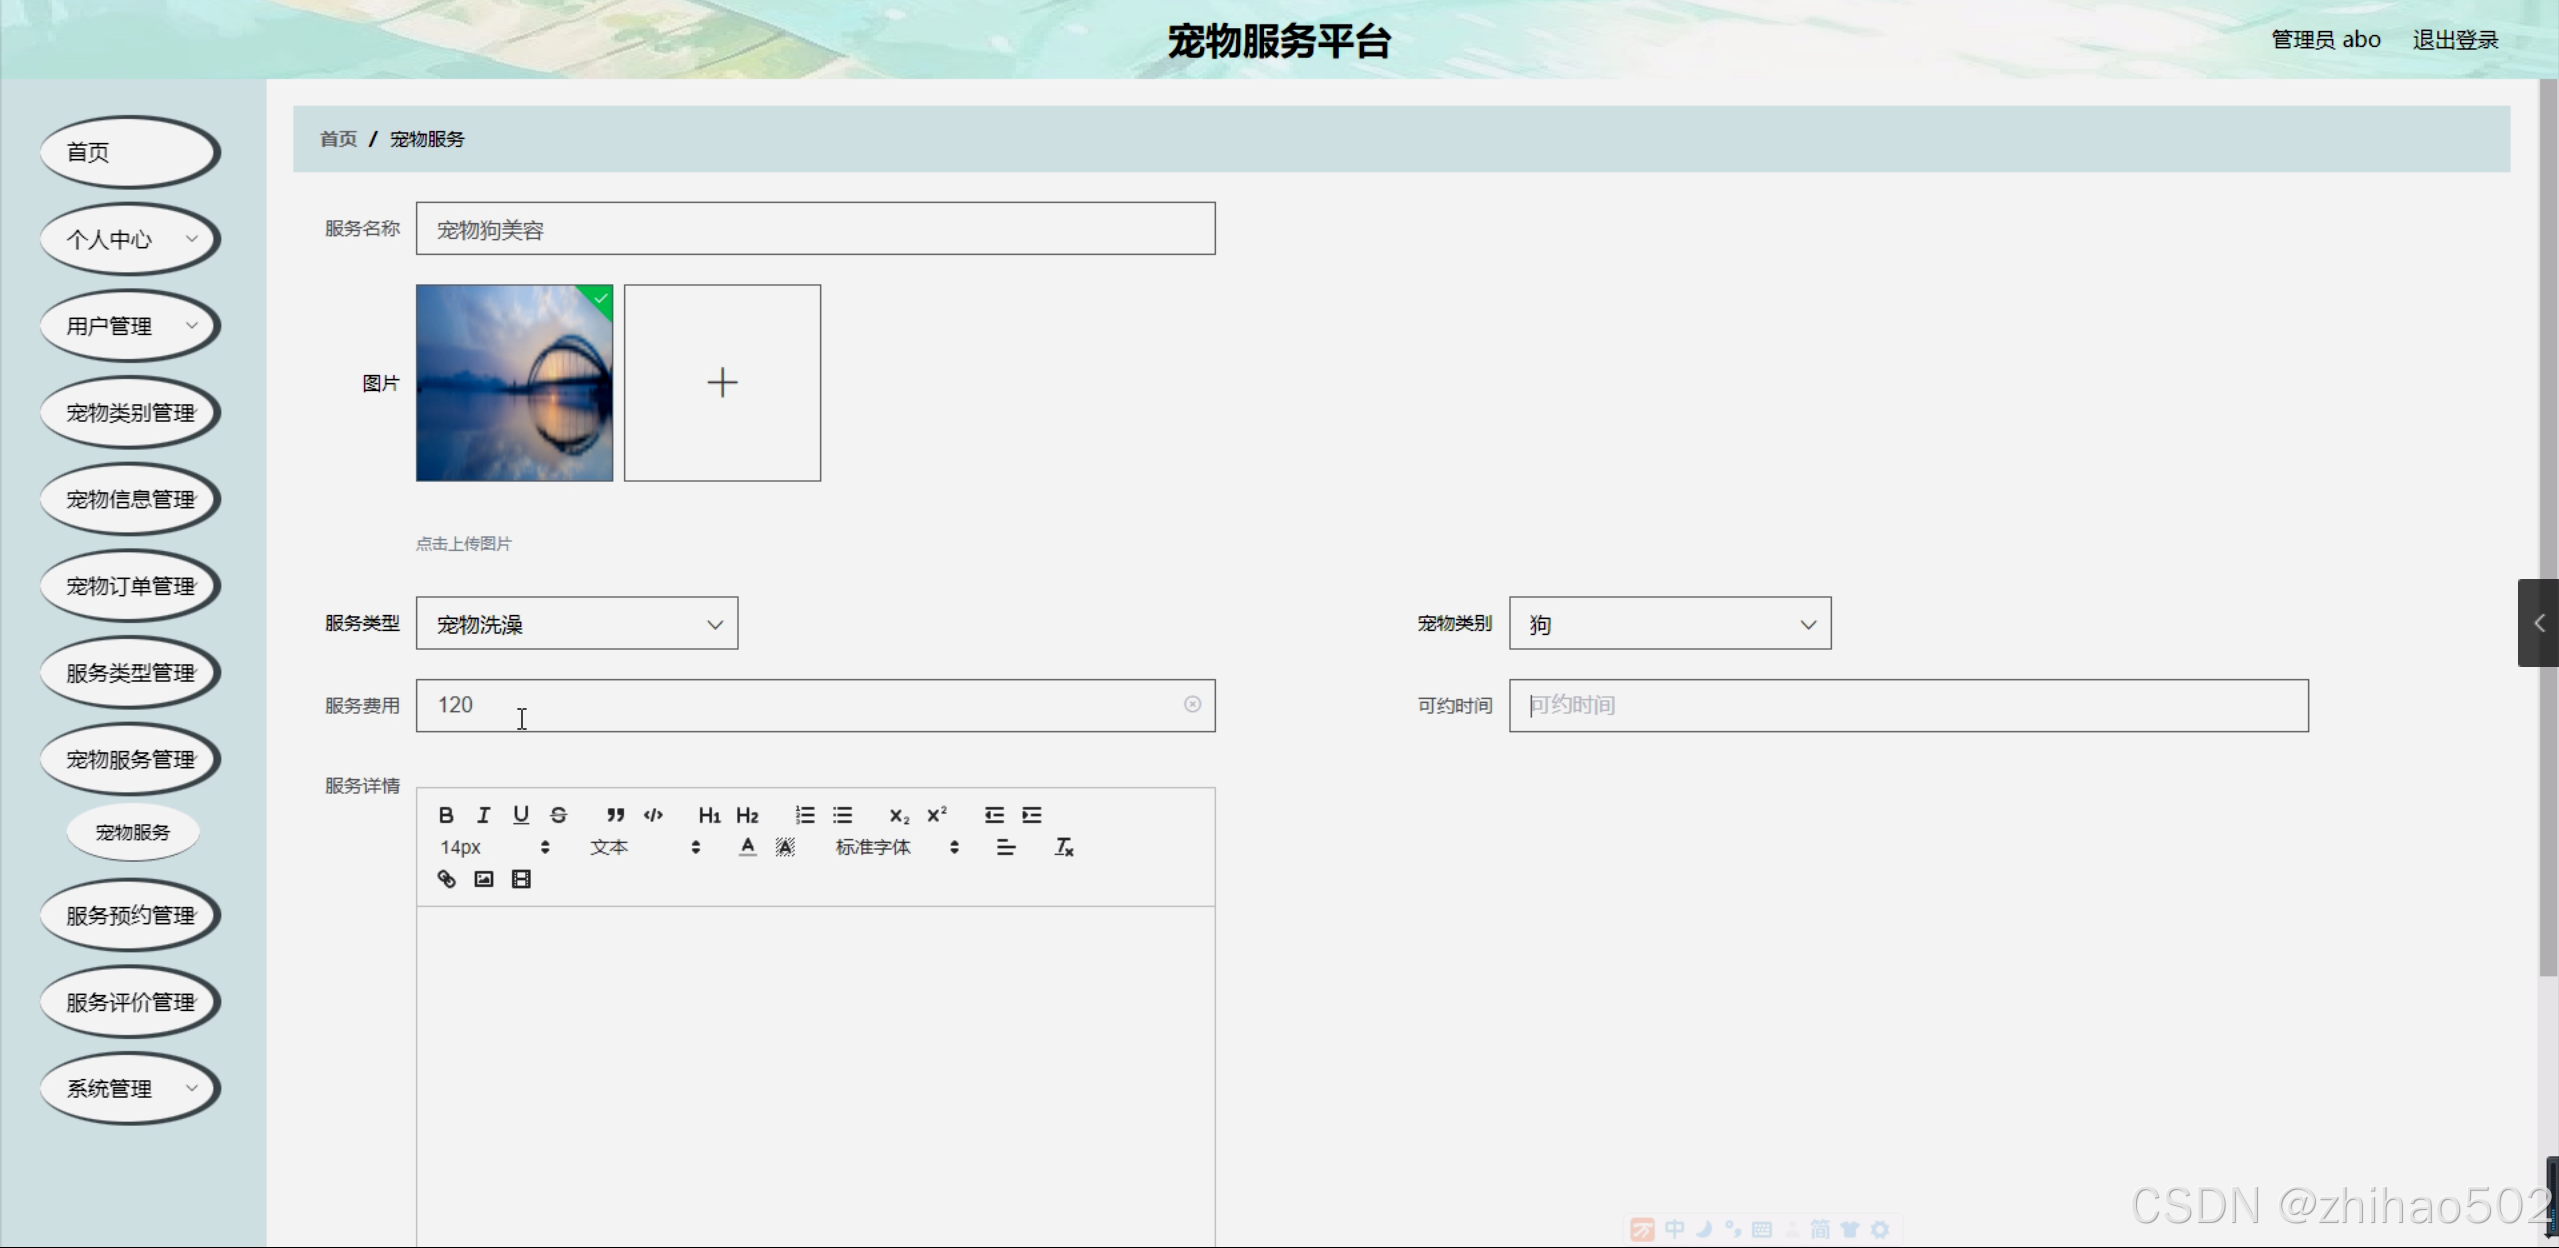
Task: Go to 首页 breadcrumb link
Action: click(x=338, y=139)
